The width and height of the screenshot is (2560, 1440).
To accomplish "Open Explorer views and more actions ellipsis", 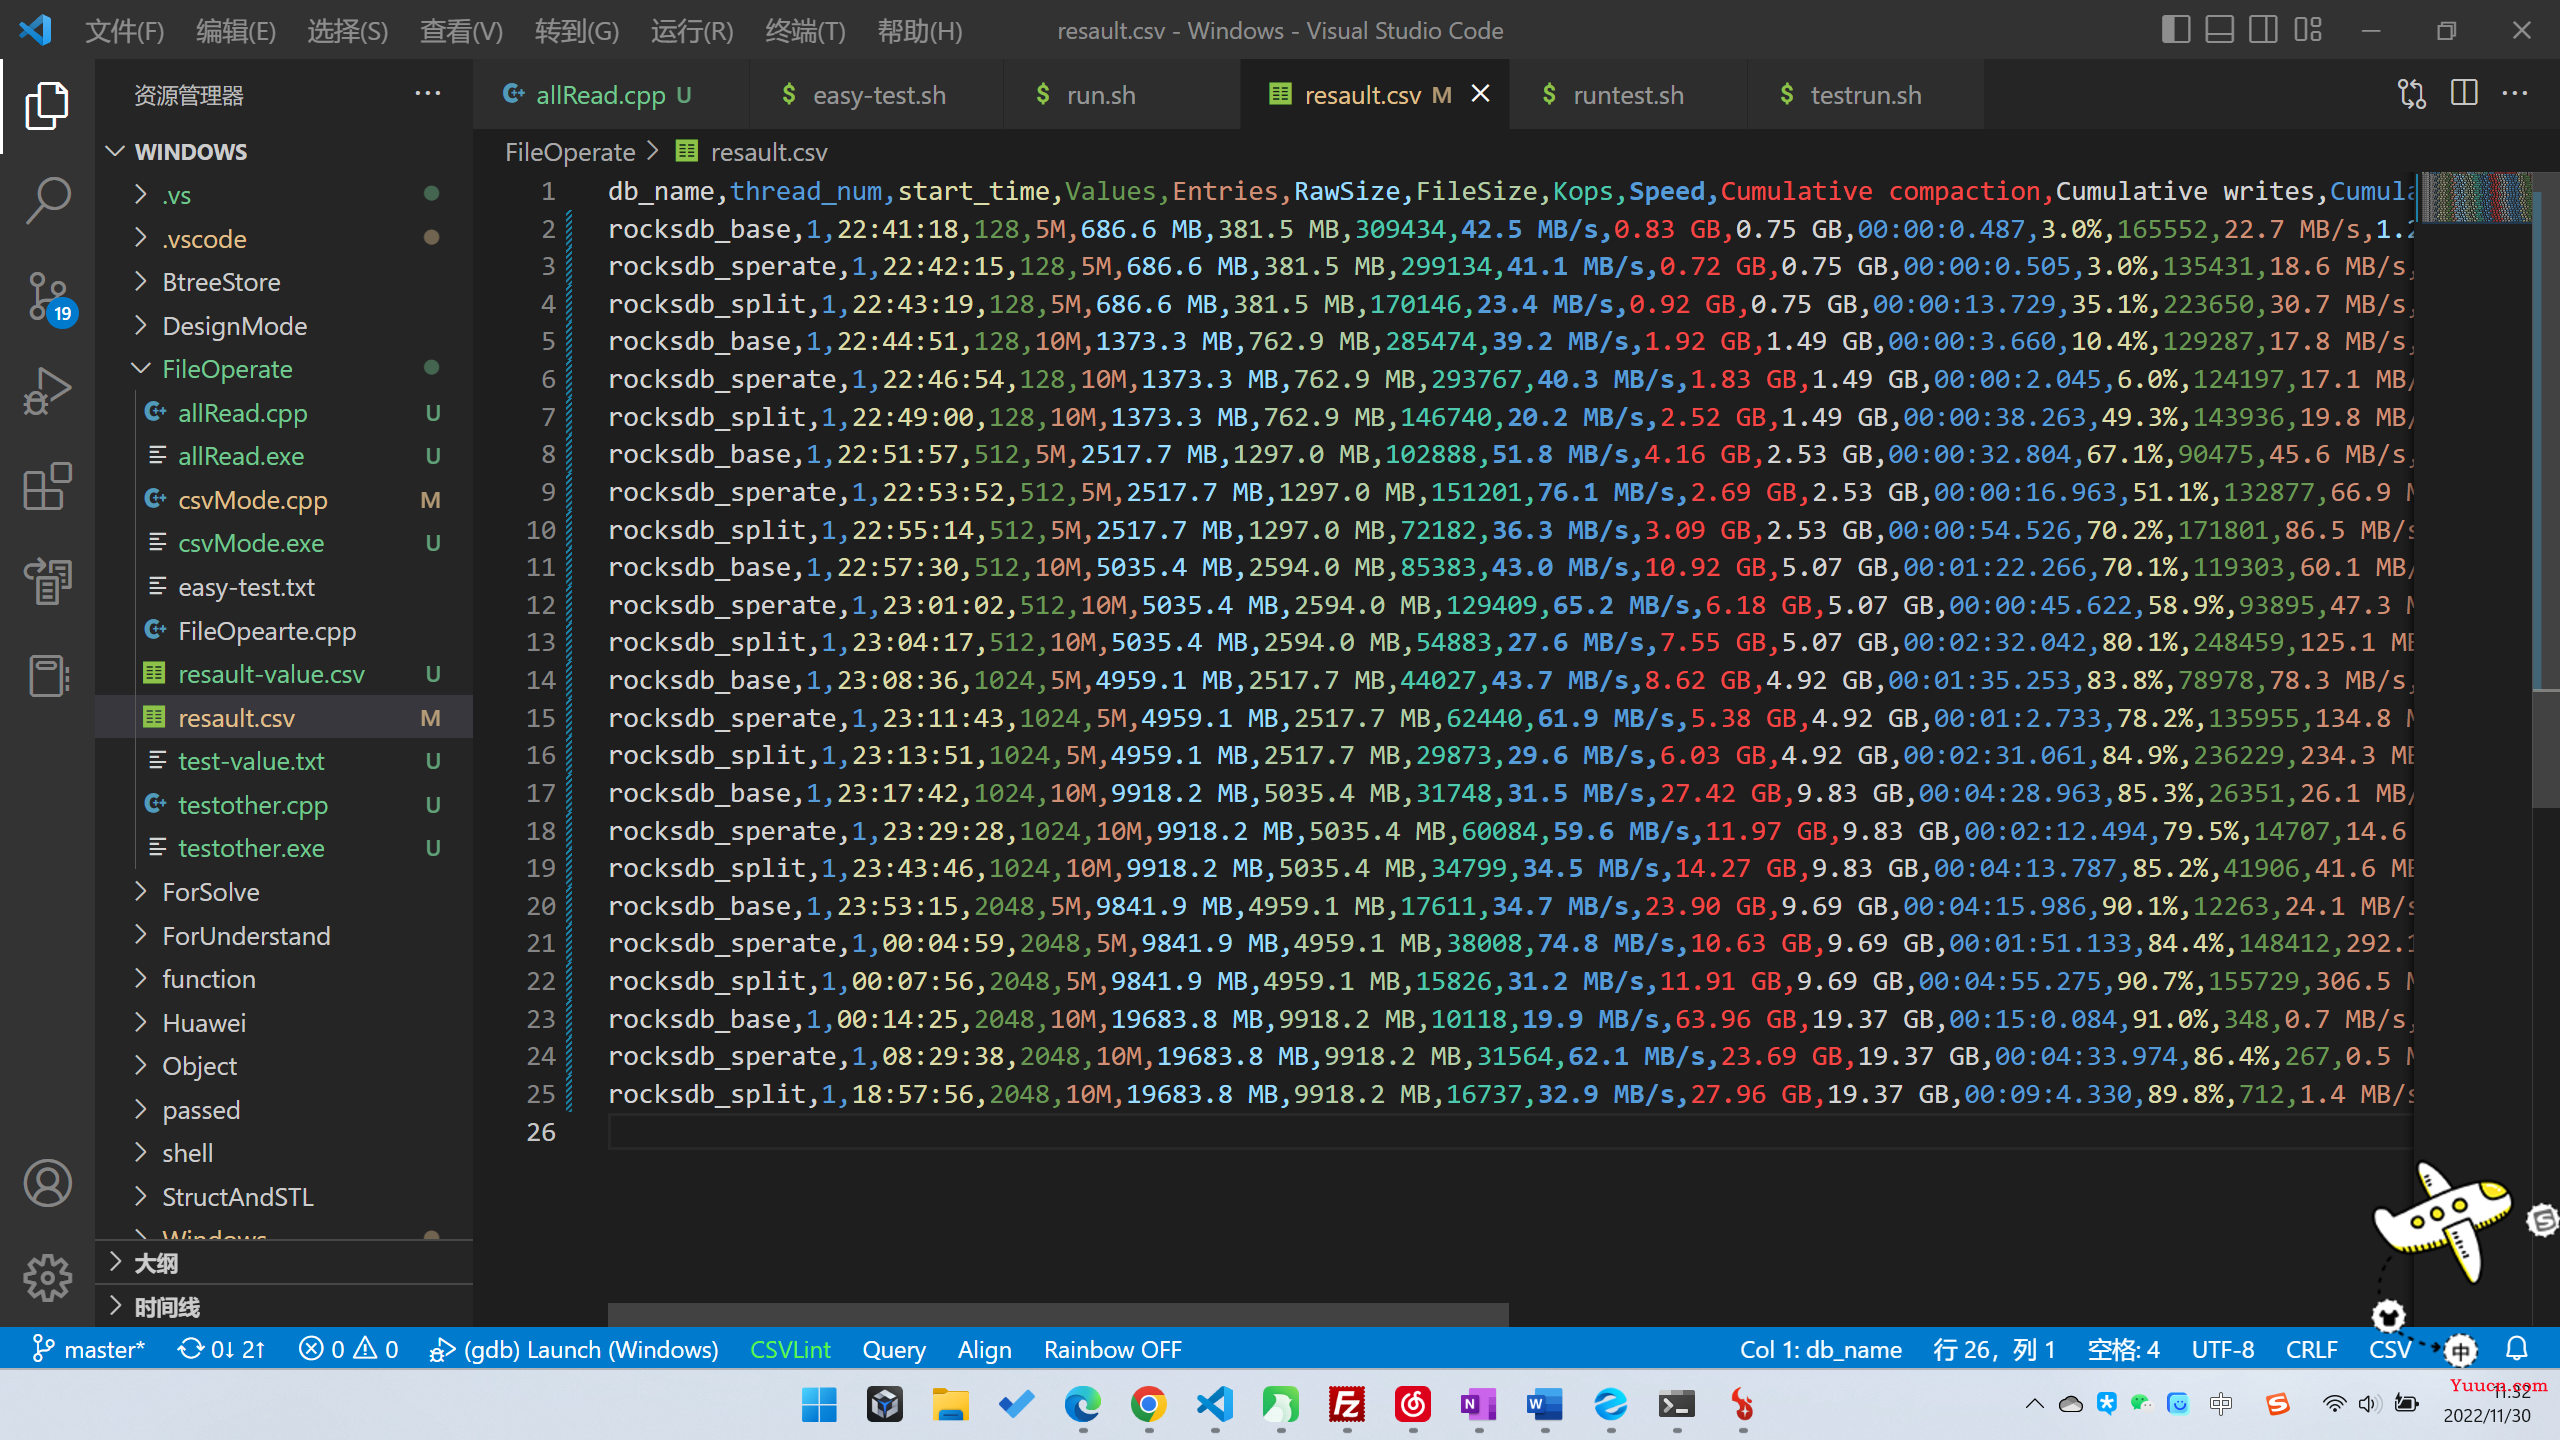I will [x=427, y=94].
